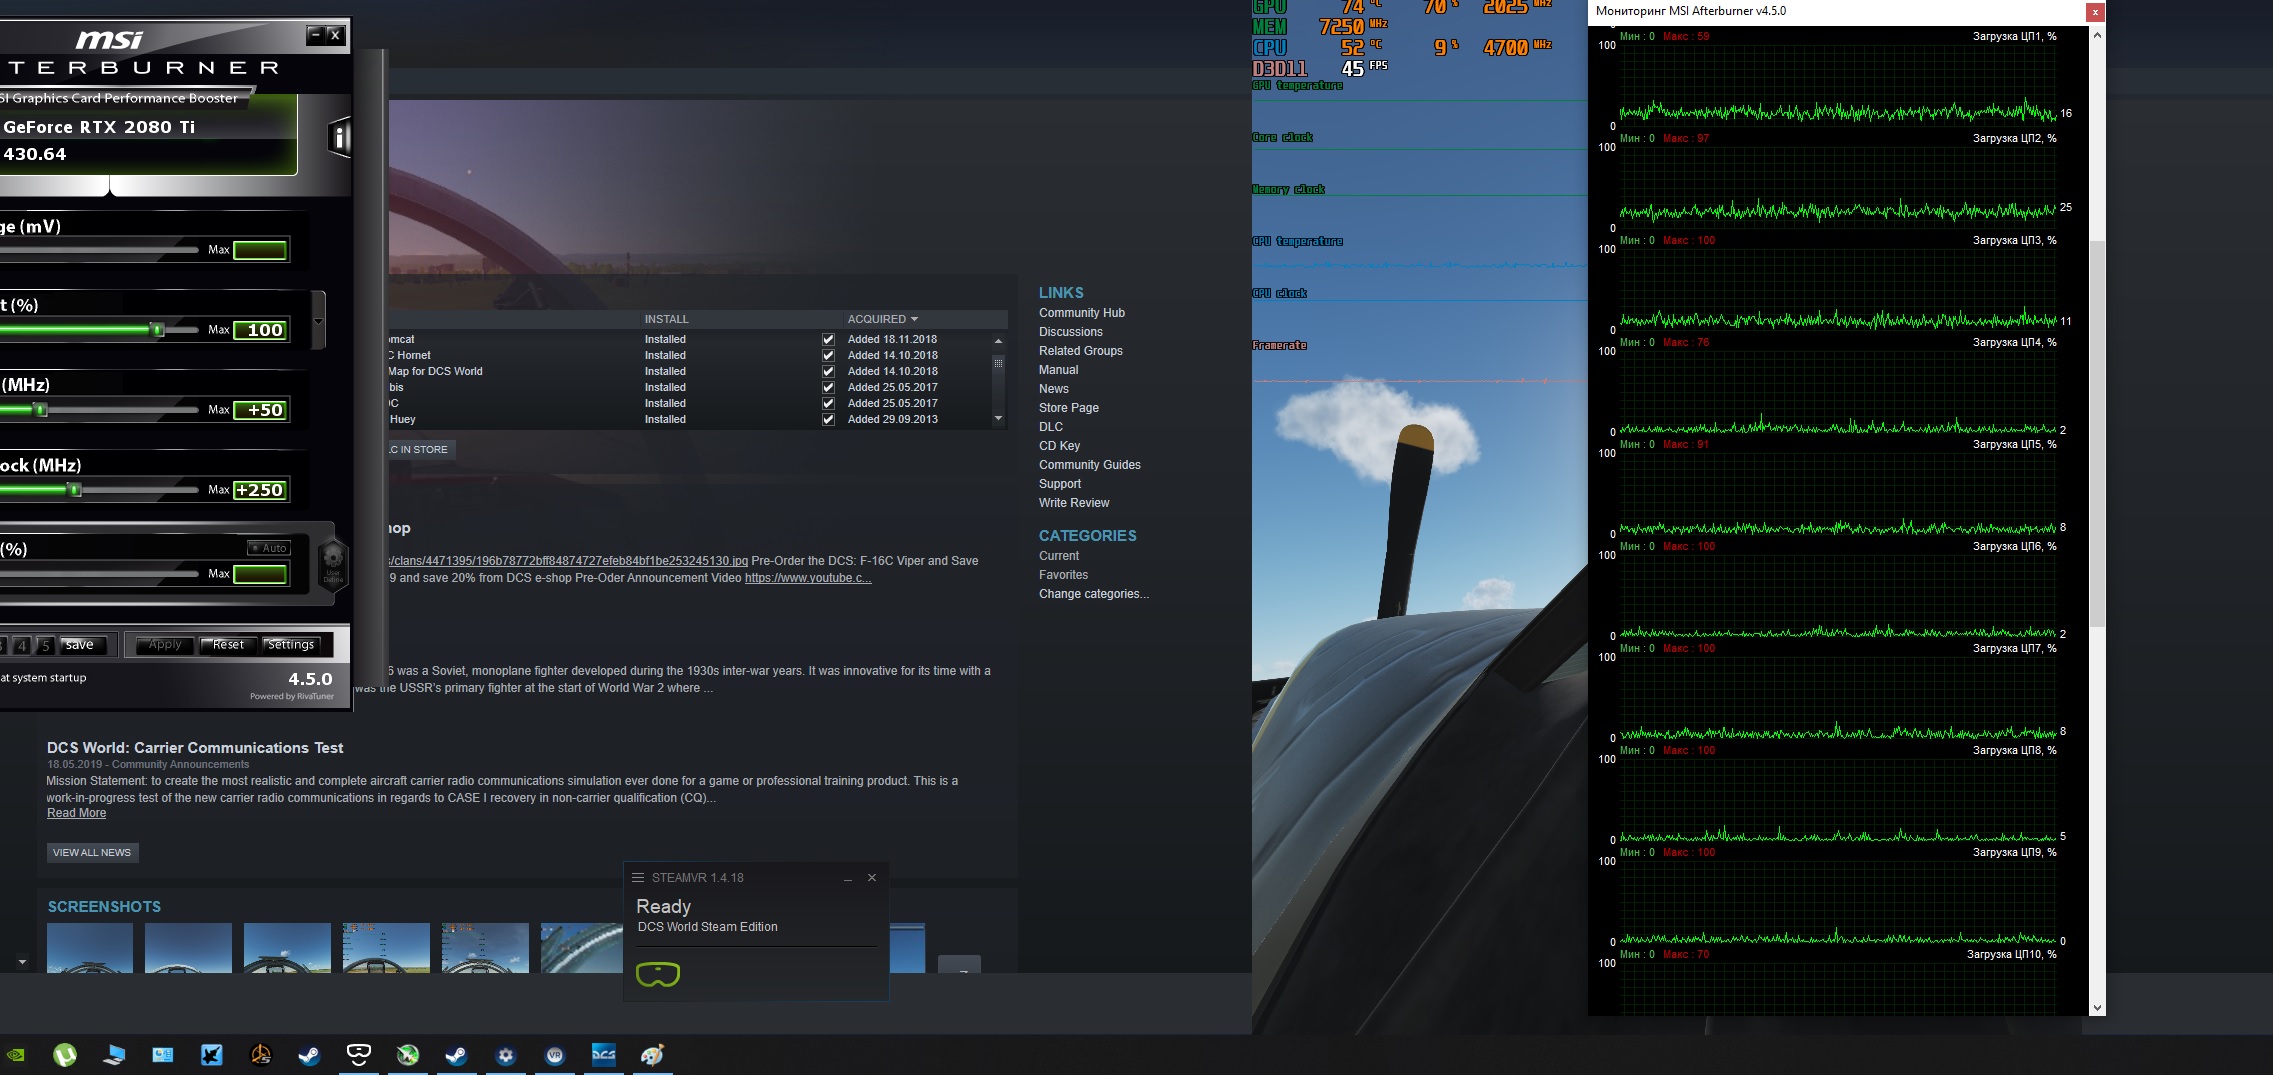Toggle checkbox for Map for DCS World row
Image resolution: width=2273 pixels, height=1075 pixels.
click(828, 372)
